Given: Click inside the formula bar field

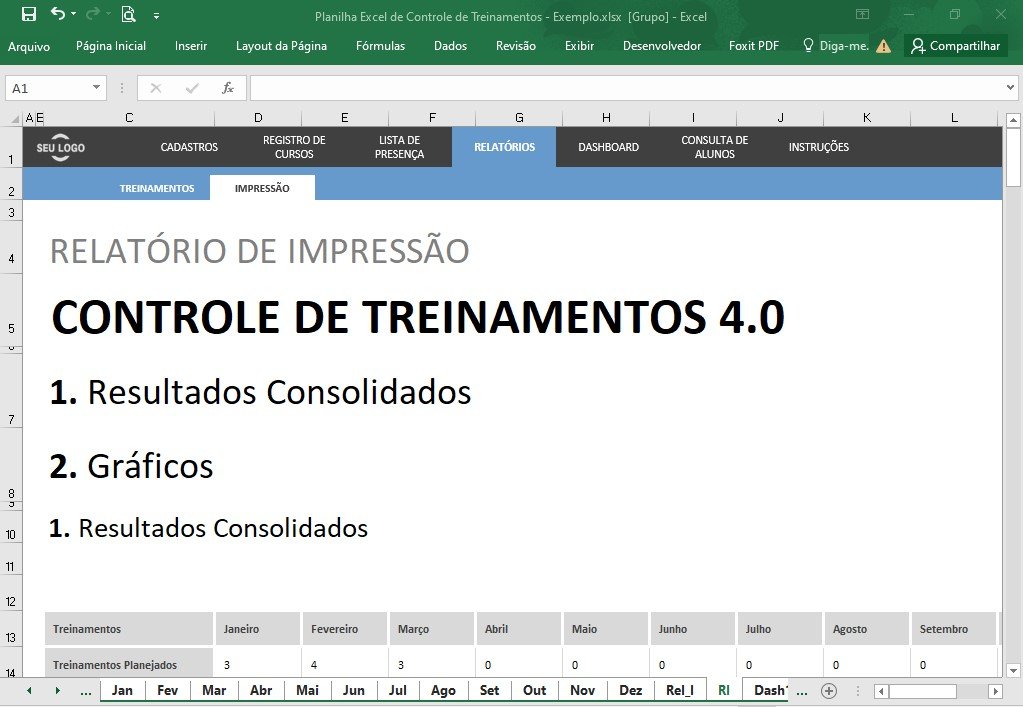Looking at the screenshot, I should coord(626,88).
